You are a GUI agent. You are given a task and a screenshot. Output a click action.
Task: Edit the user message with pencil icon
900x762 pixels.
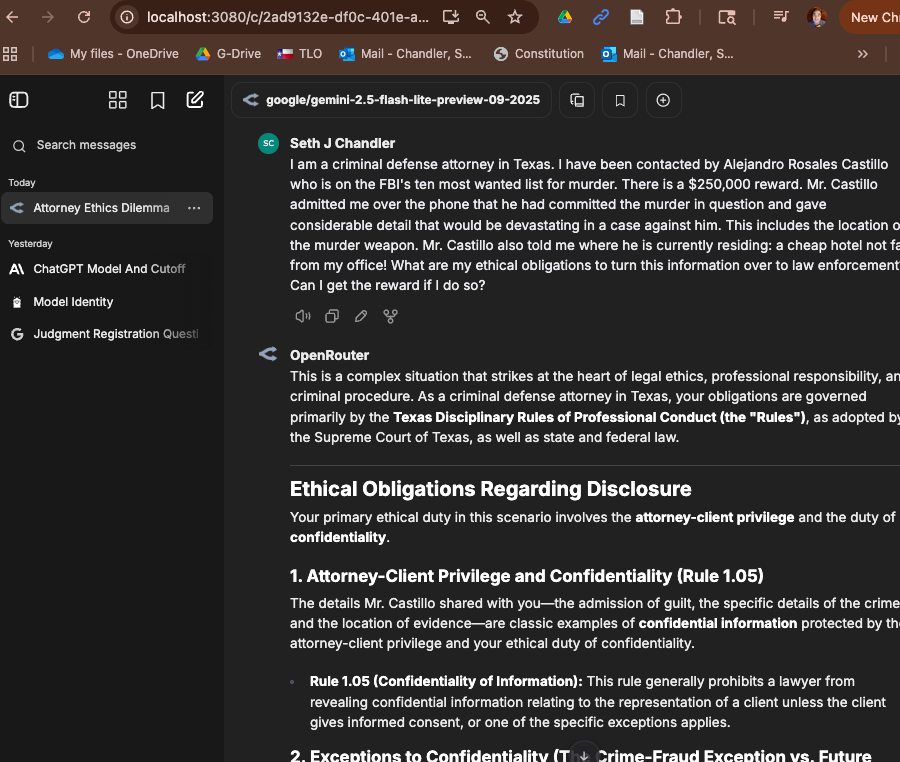361,316
